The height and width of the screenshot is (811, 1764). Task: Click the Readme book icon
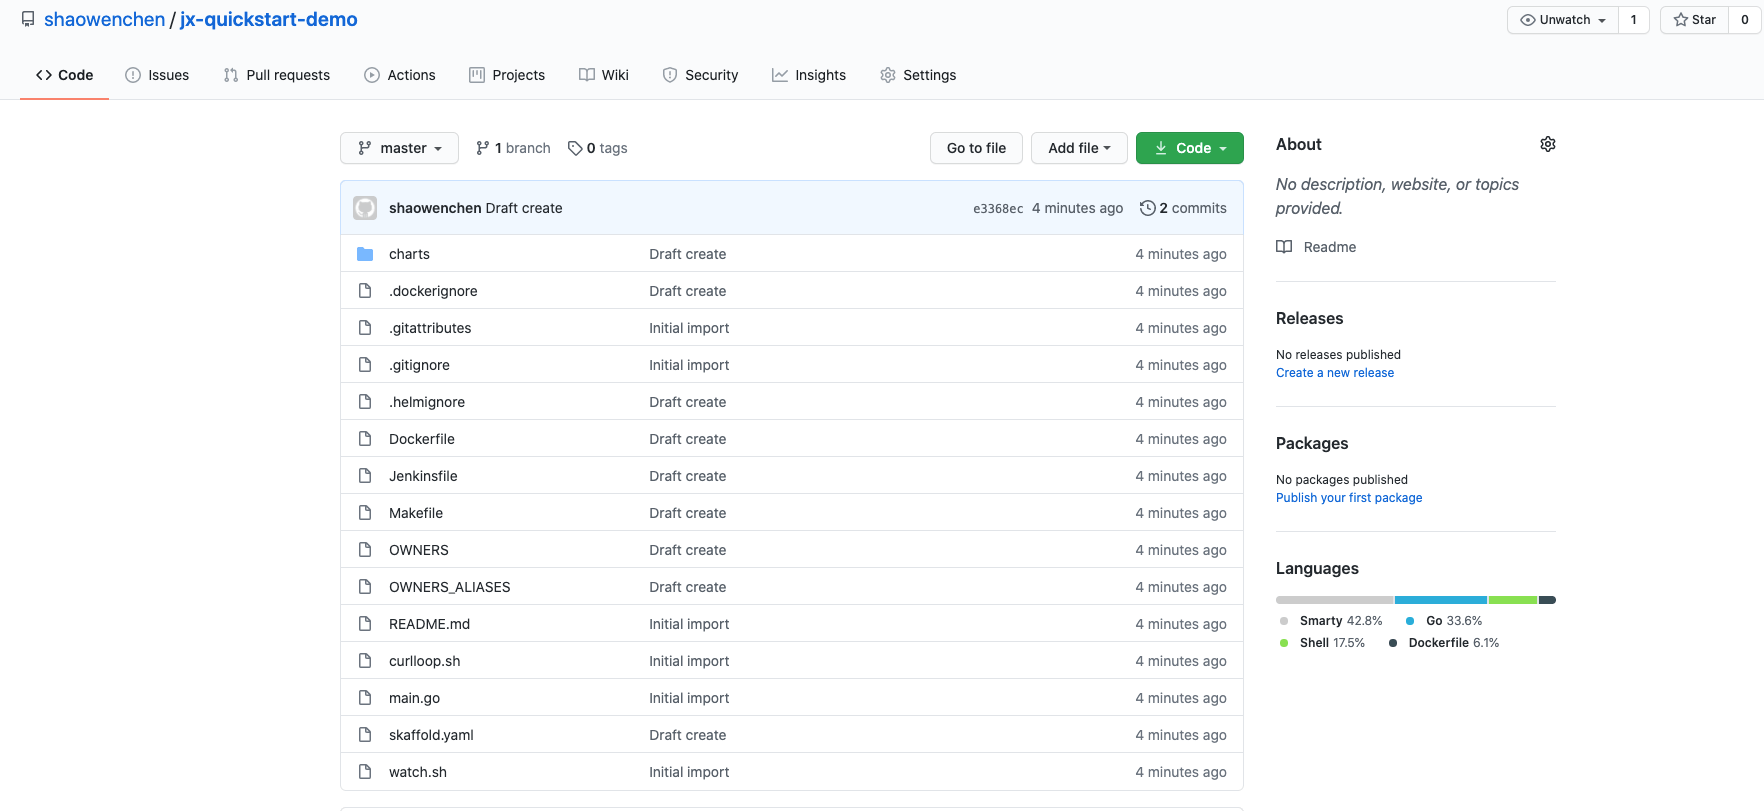coord(1284,247)
